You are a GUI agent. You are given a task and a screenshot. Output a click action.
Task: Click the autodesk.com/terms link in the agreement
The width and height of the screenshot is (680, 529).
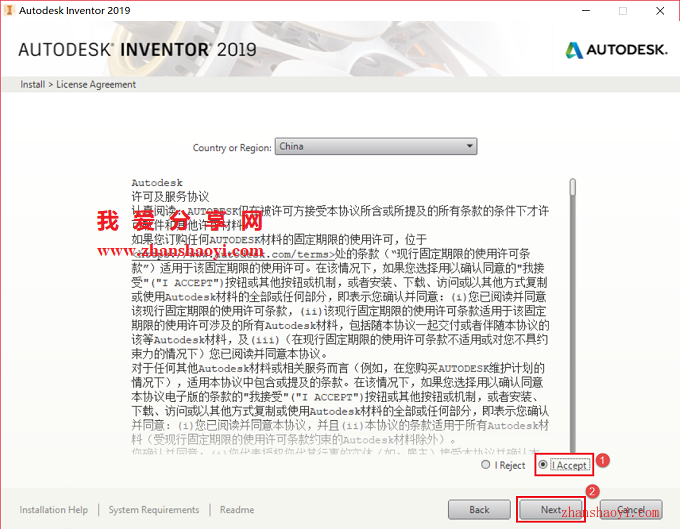pos(233,254)
